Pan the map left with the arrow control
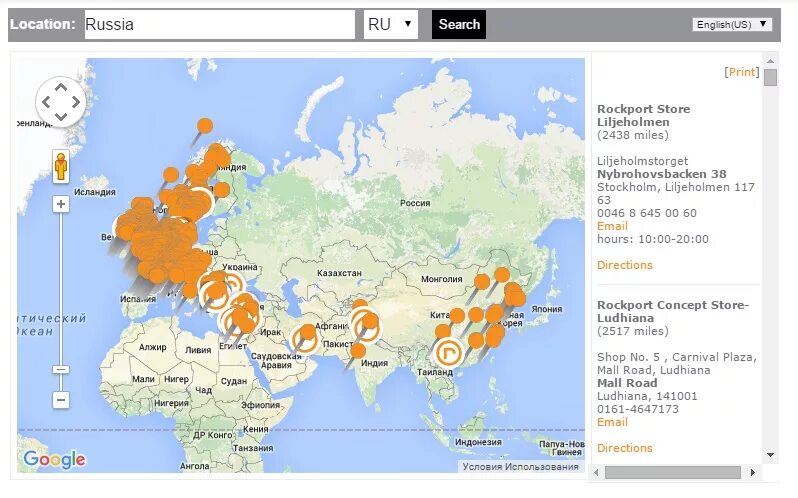The height and width of the screenshot is (498, 798). pyautogui.click(x=46, y=102)
